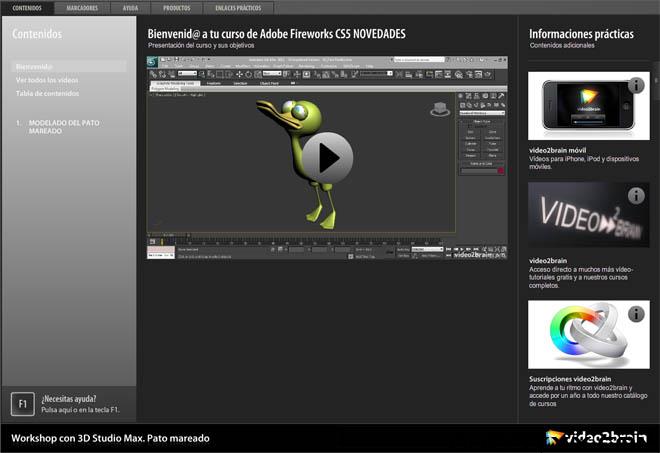Click the 'Informaciones prácticas' heading

click(x=581, y=34)
